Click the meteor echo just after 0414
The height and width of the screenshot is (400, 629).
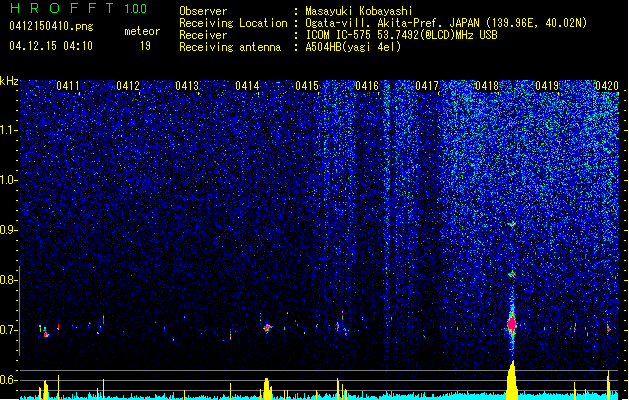(x=267, y=328)
